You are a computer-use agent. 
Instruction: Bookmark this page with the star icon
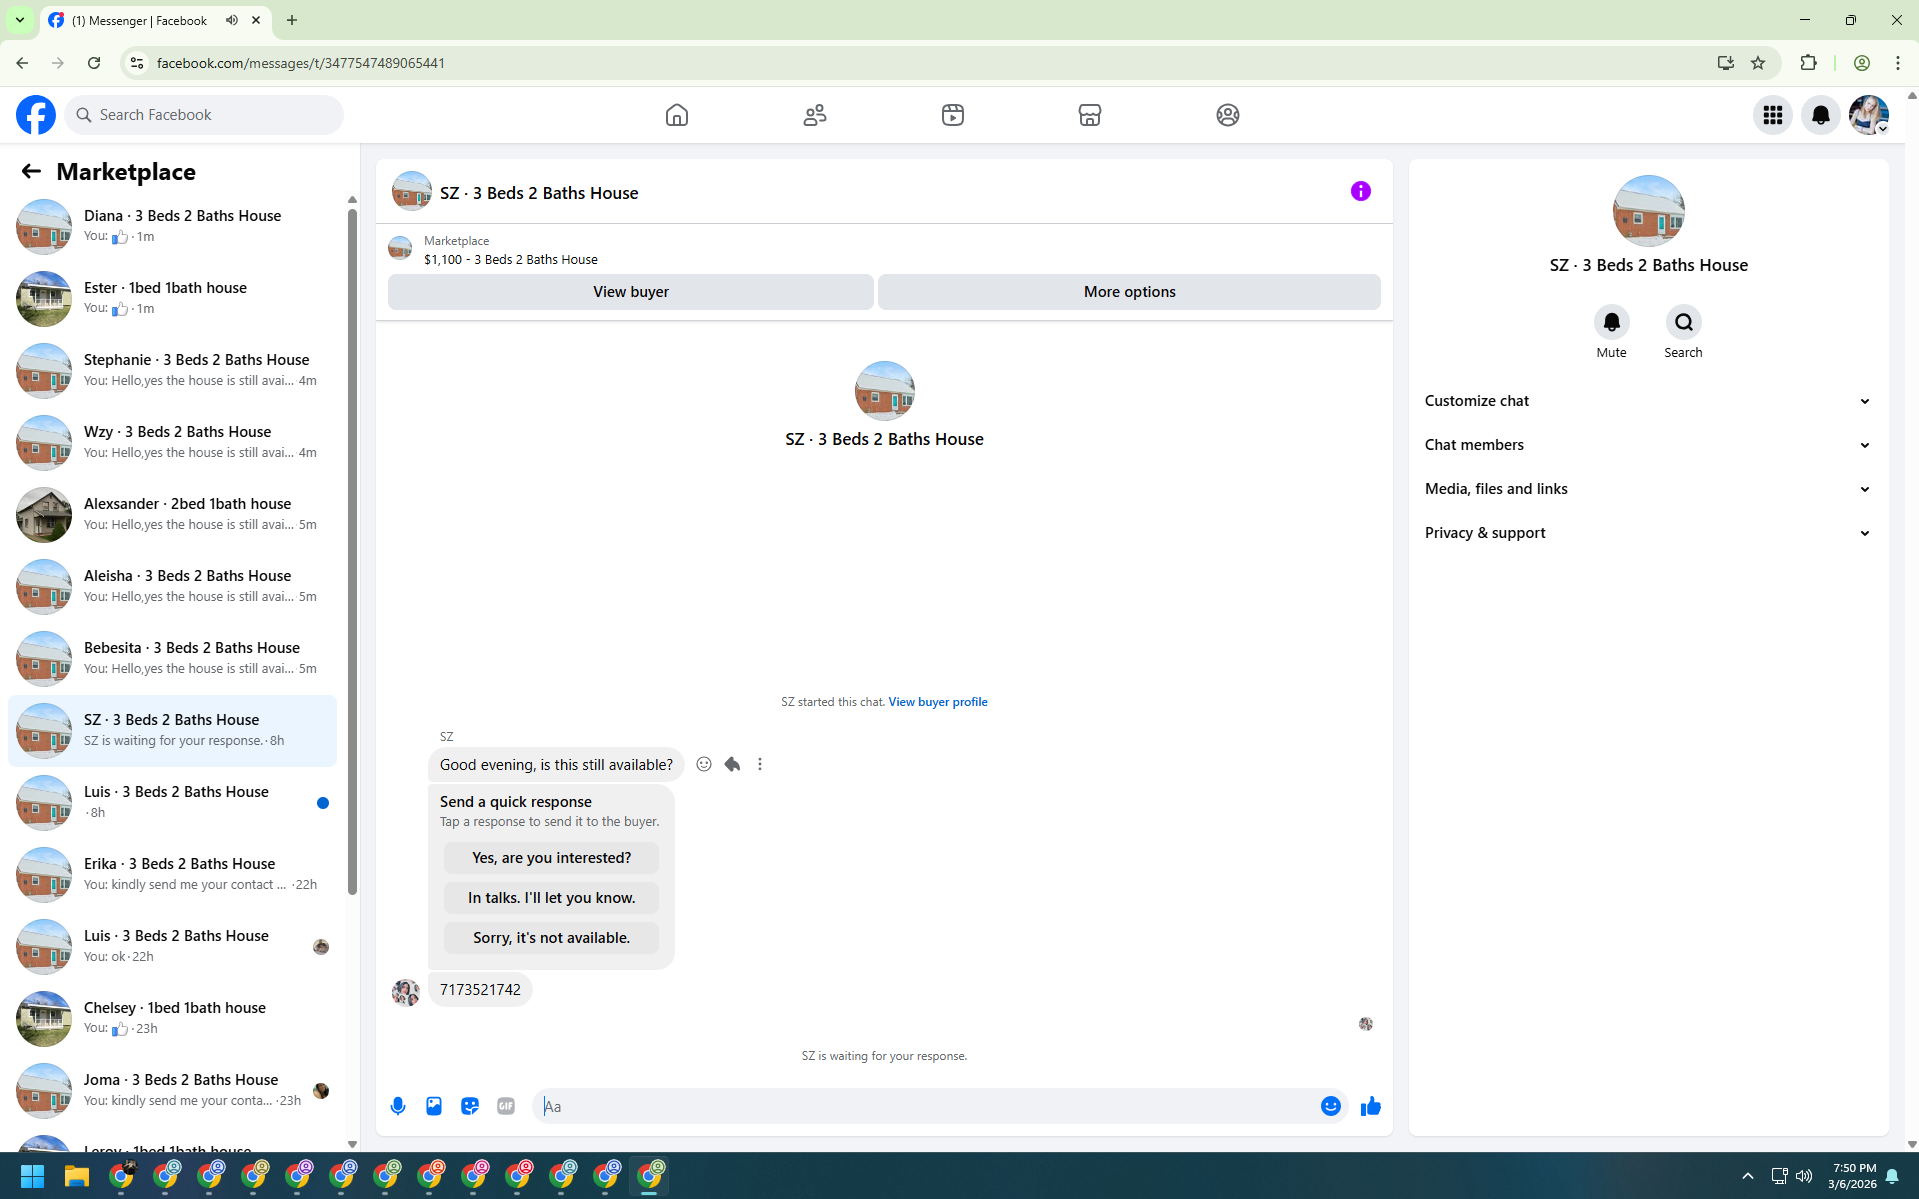(1758, 63)
